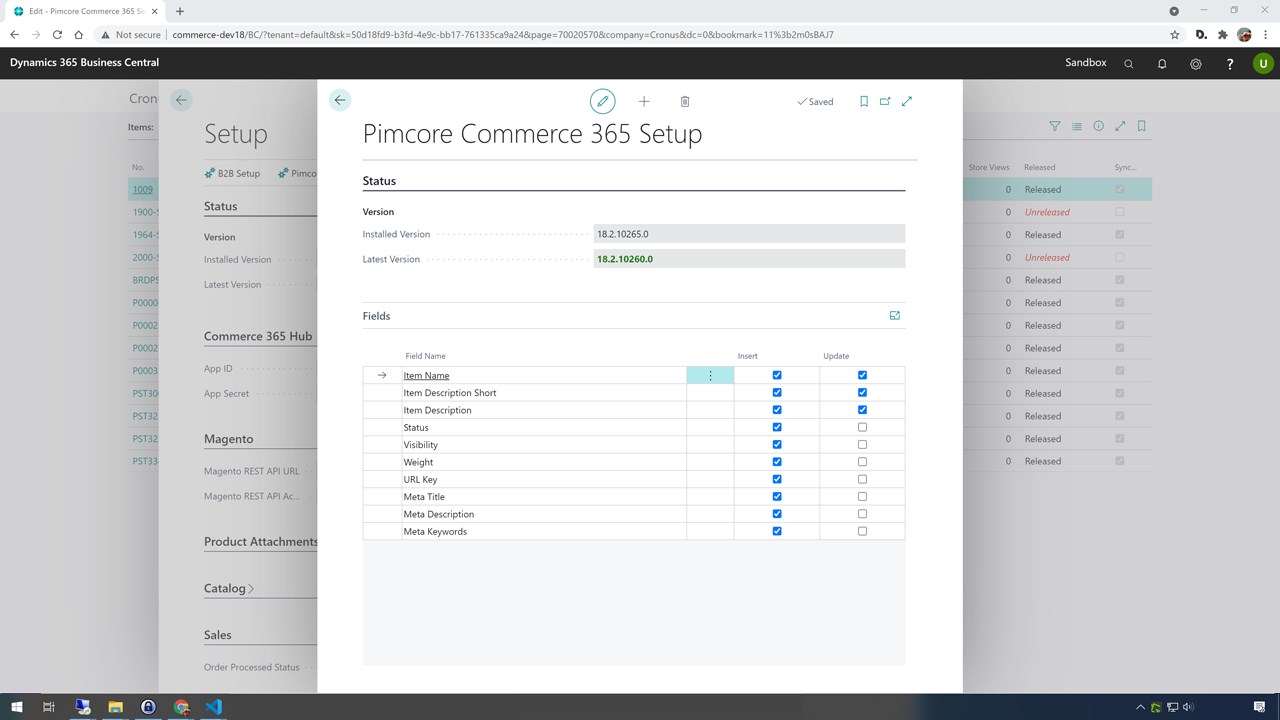This screenshot has width=1280, height=720.
Task: Uncheck Insert for URL Key
Action: pyautogui.click(x=777, y=479)
